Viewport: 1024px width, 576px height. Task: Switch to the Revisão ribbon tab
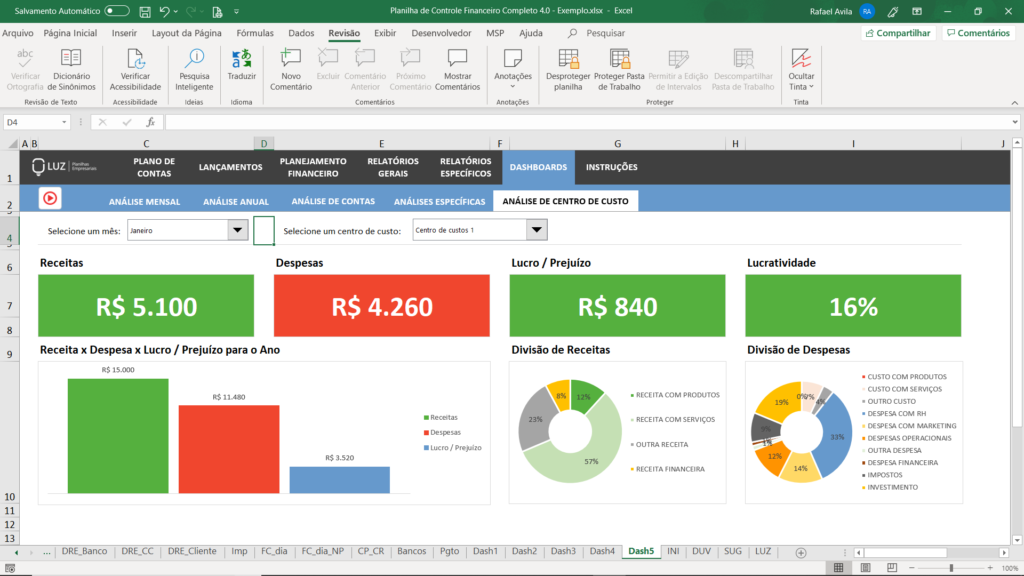[x=343, y=33]
